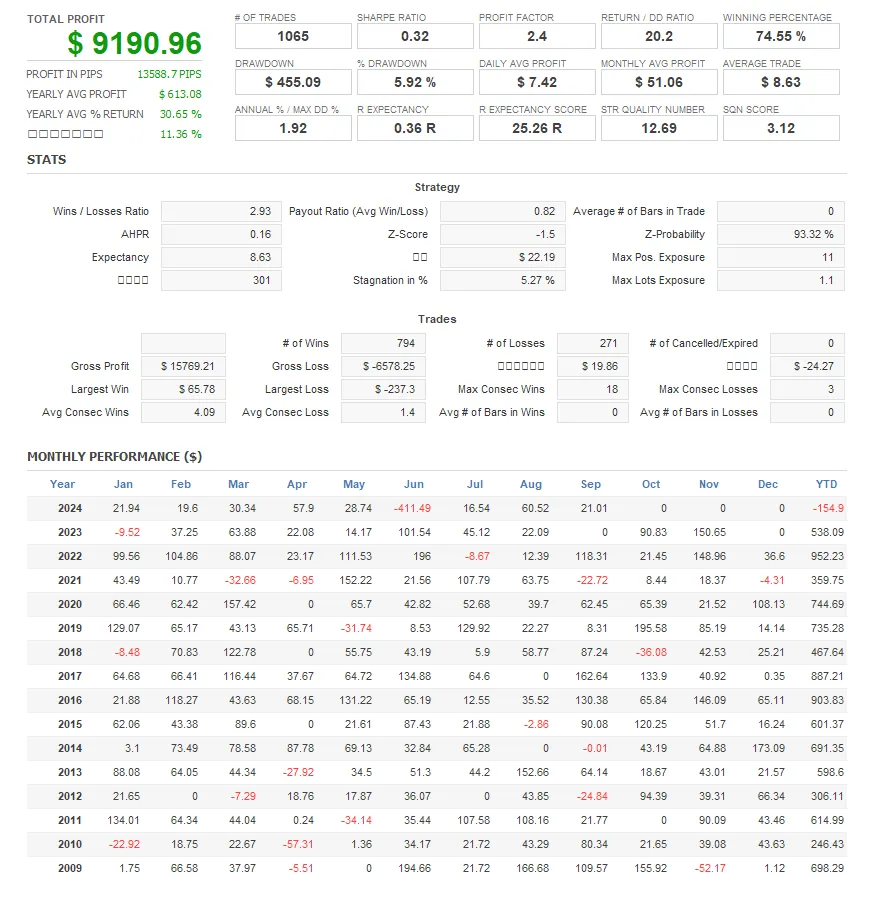Click the Sharpe Ratio value box
The image size is (873, 897).
415,36
